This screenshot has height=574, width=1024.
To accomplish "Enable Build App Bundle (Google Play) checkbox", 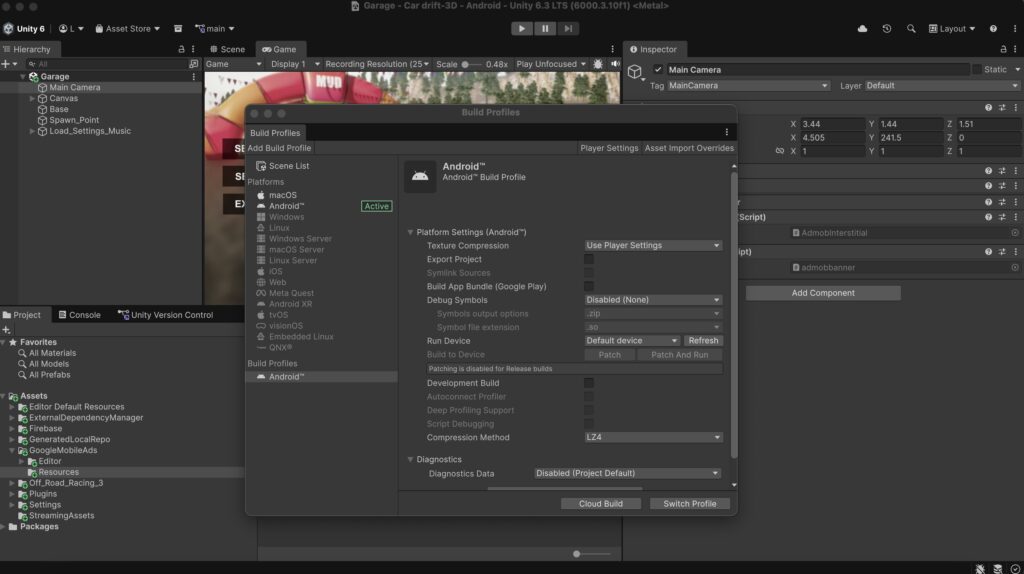I will coord(588,287).
